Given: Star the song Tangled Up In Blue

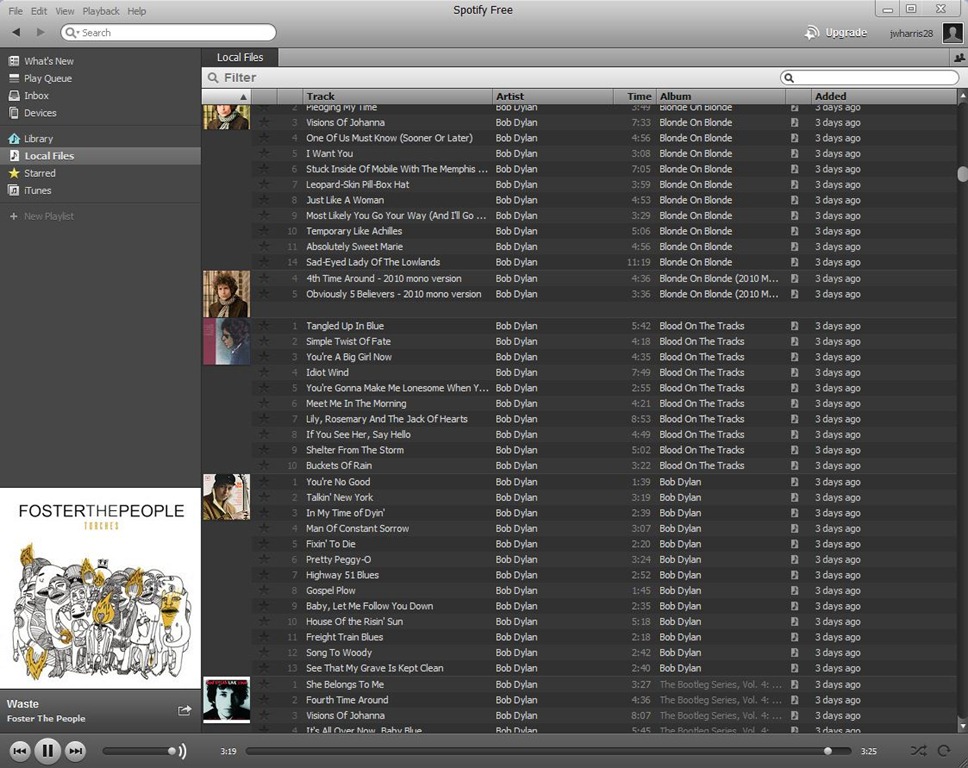Looking at the screenshot, I should [x=264, y=326].
